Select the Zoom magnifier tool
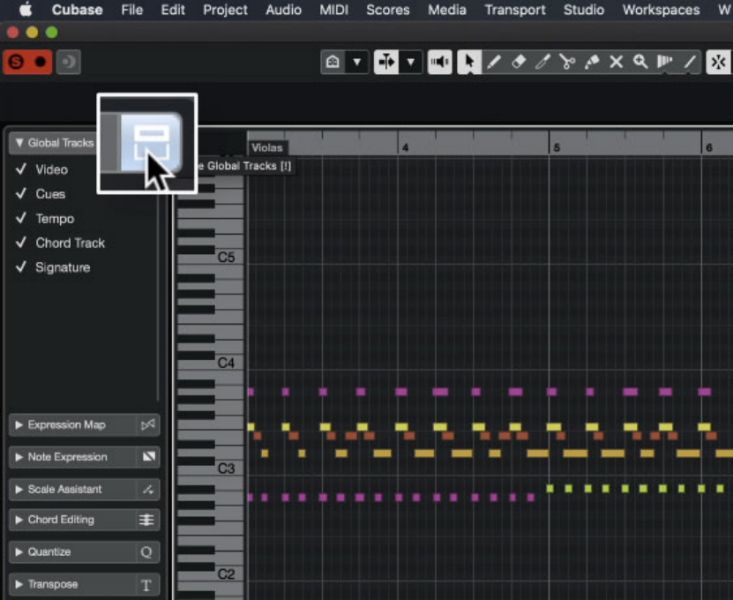The width and height of the screenshot is (733, 600). click(640, 62)
